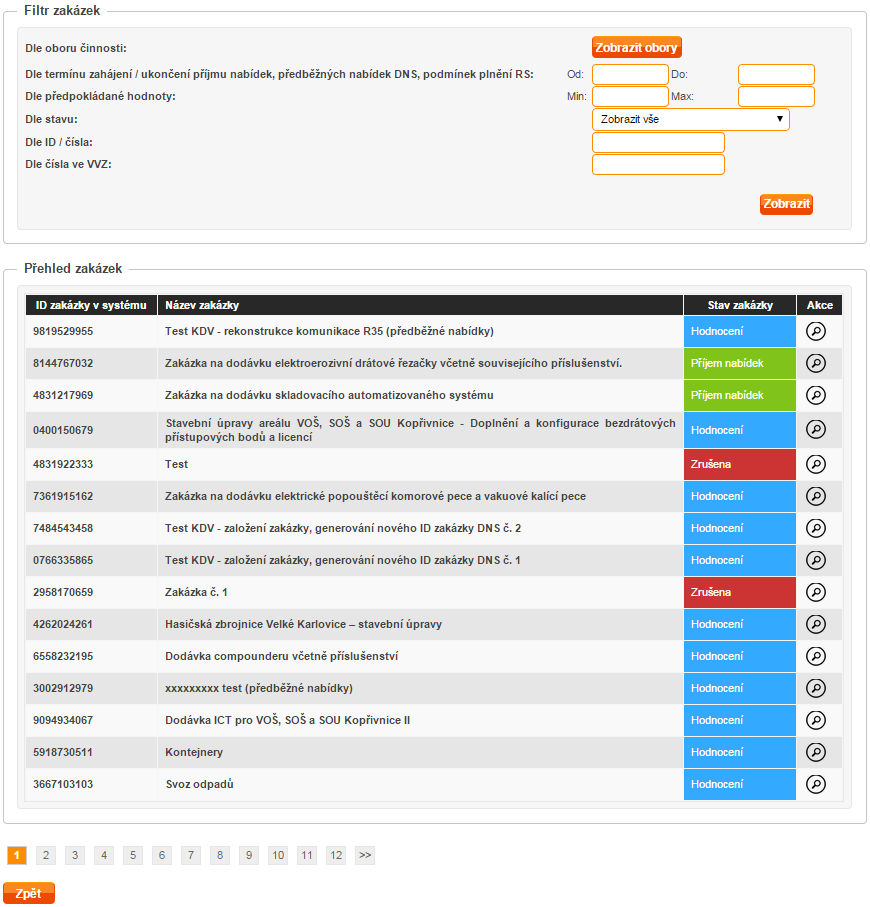This screenshot has width=870, height=907.
Task: Focus the Dle čísla ve VVZ input
Action: click(658, 164)
